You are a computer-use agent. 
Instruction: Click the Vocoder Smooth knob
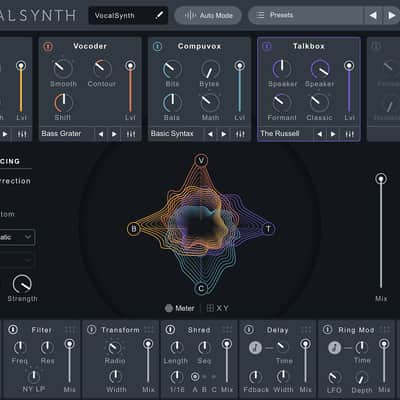63,69
